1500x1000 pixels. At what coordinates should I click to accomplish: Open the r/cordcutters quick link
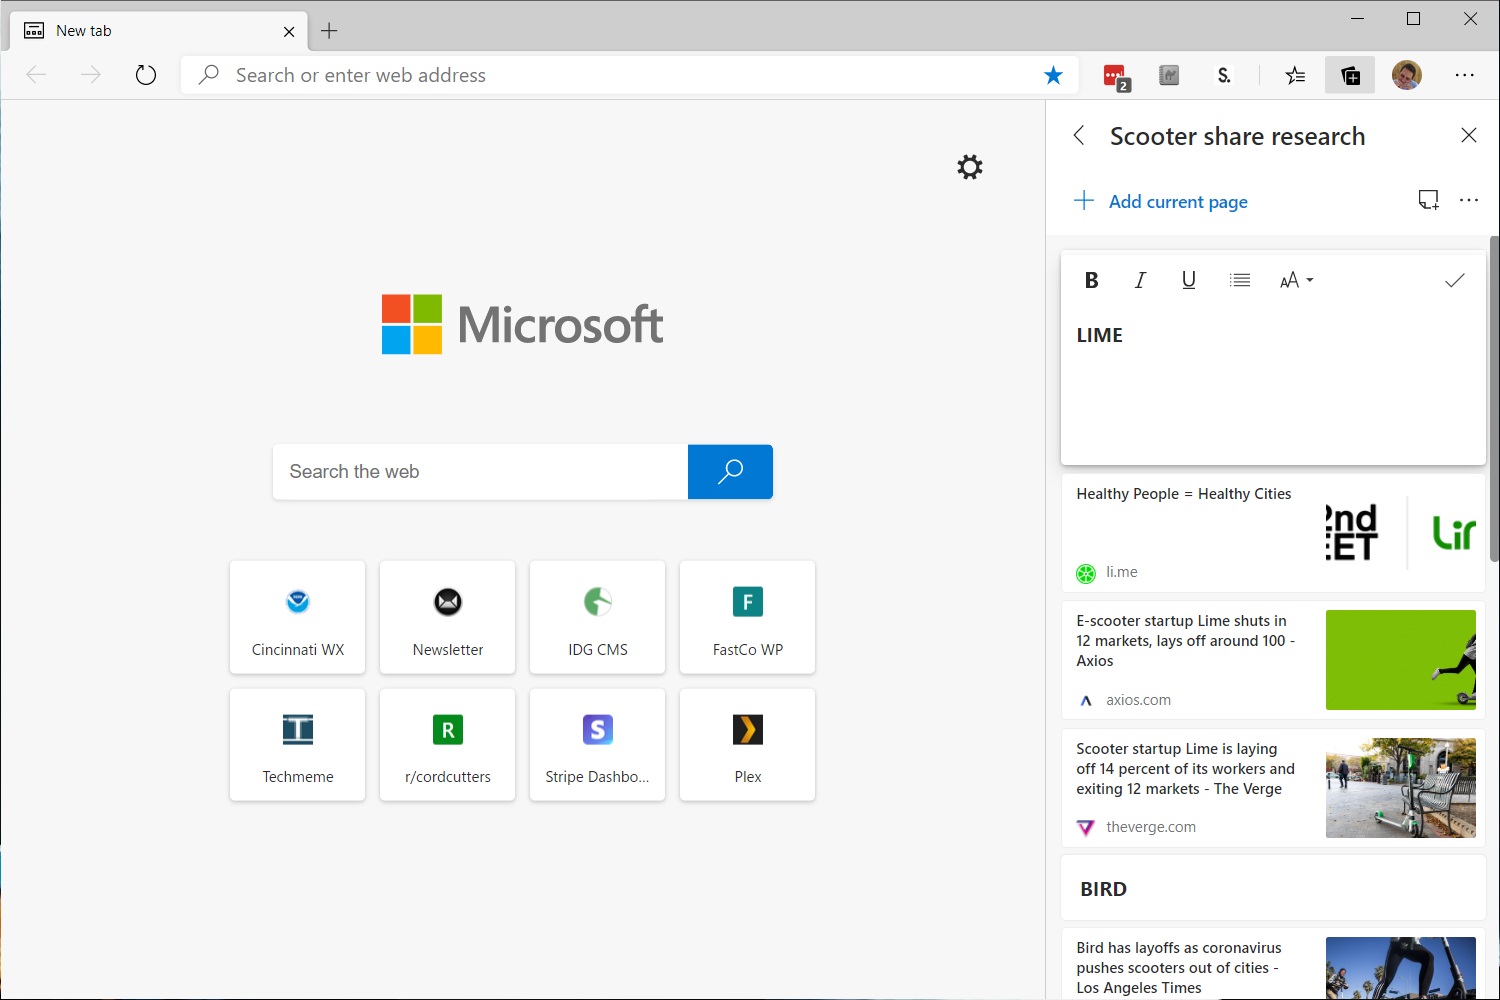pyautogui.click(x=448, y=744)
